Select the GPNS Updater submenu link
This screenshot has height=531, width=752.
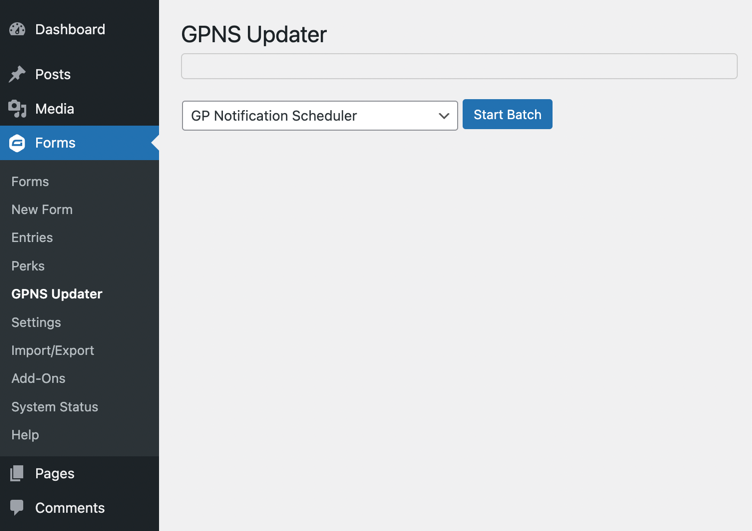[57, 294]
